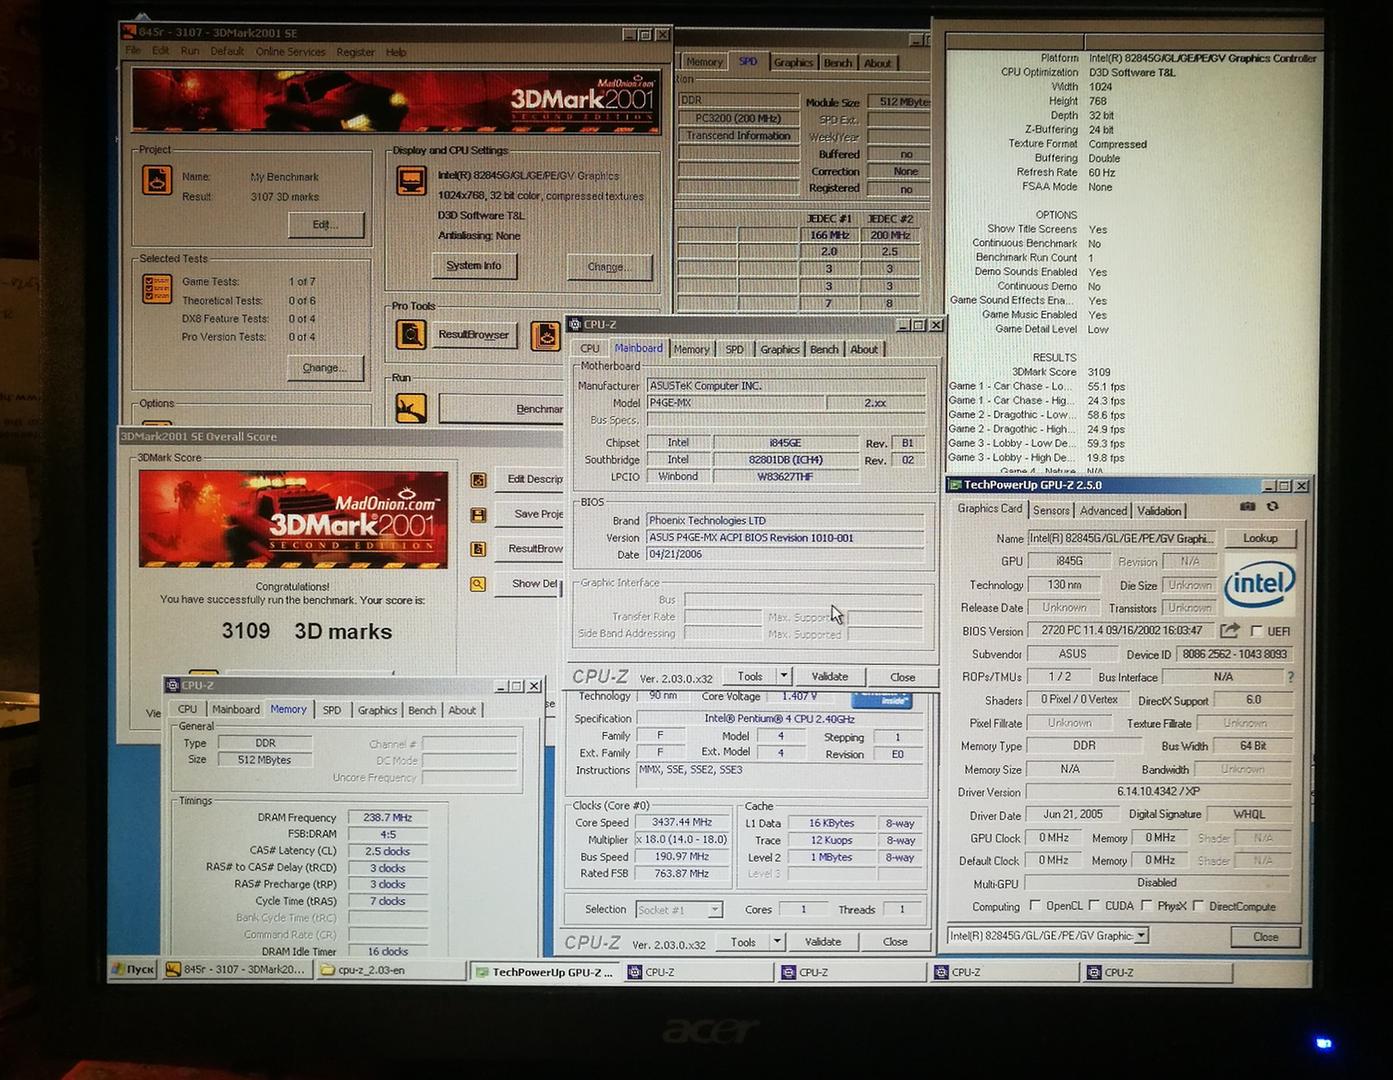Viewport: 1393px width, 1080px height.
Task: Click the ResultBrowser magnifier icon in Pro Tools
Action: coord(411,335)
